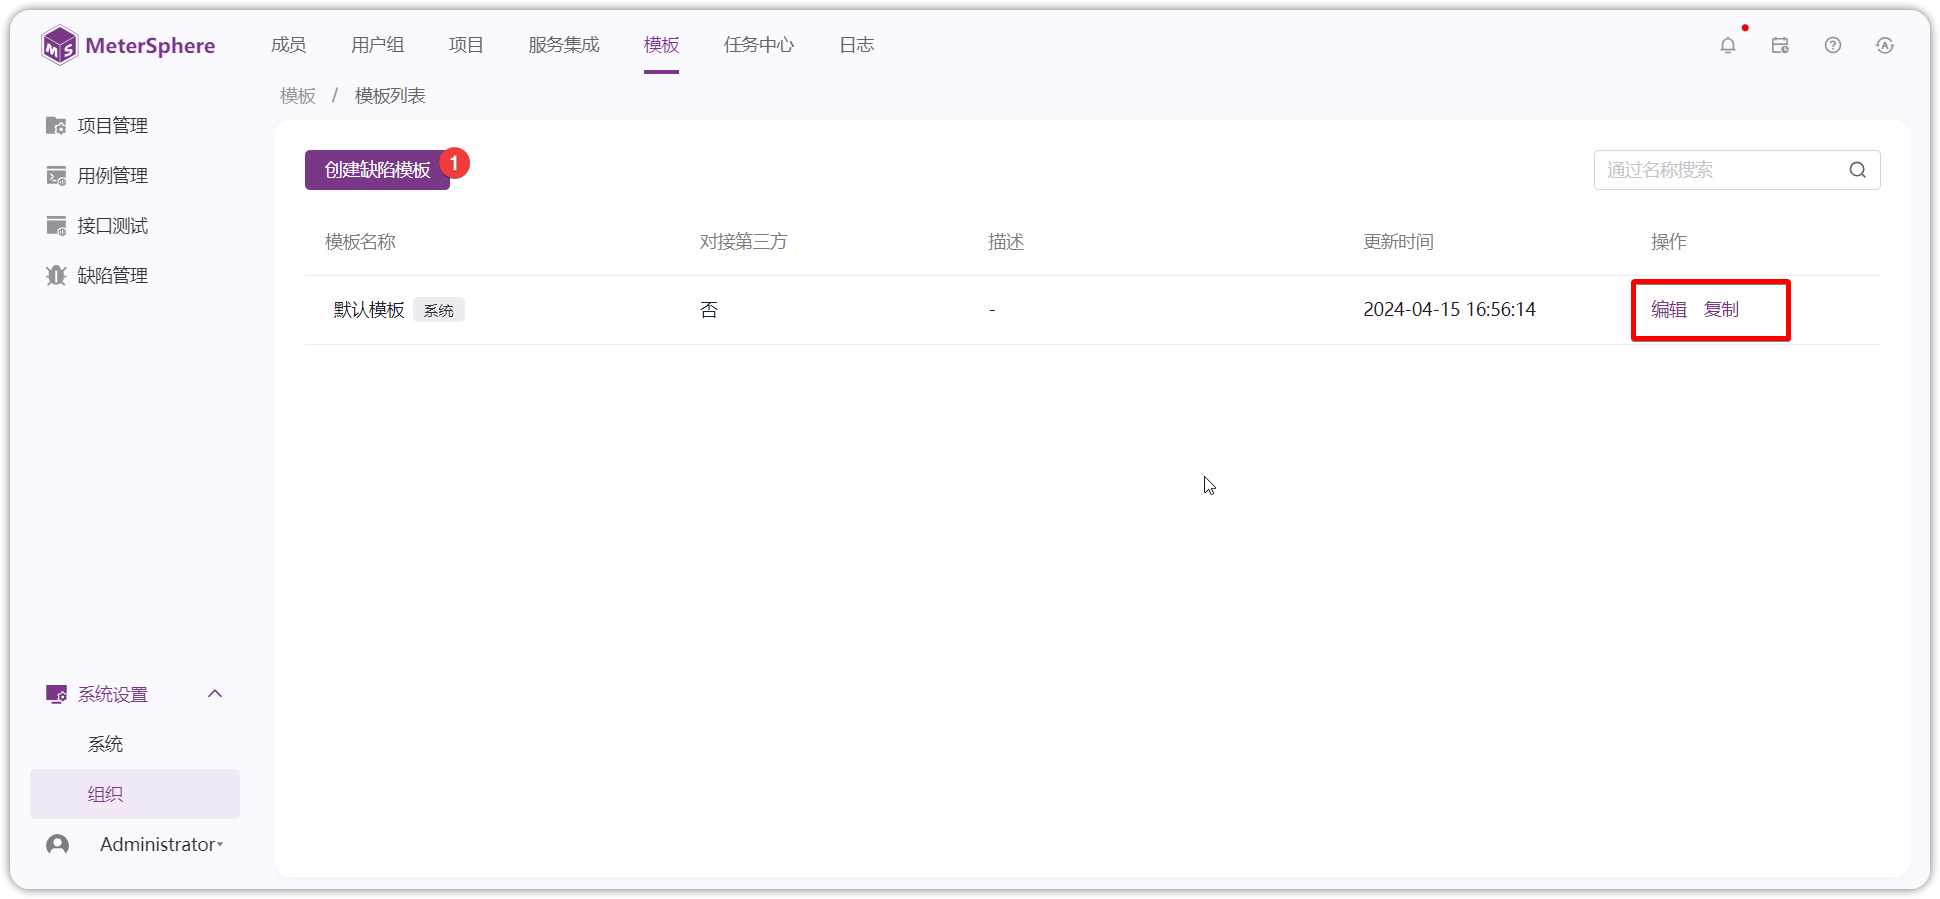The width and height of the screenshot is (1940, 899).
Task: Click the version info icon in header
Action: coord(1885,45)
